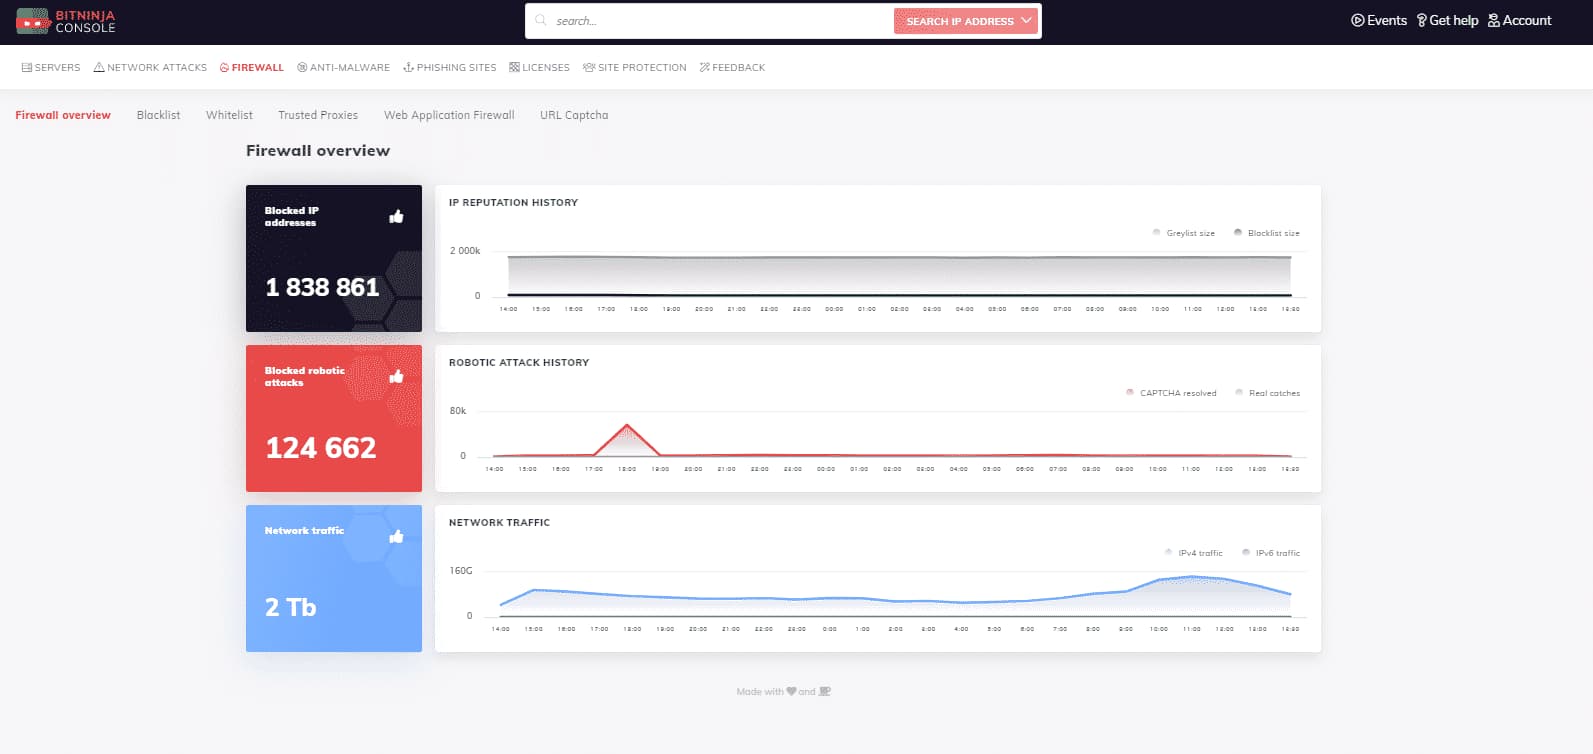Open the Get help menu

click(1446, 20)
